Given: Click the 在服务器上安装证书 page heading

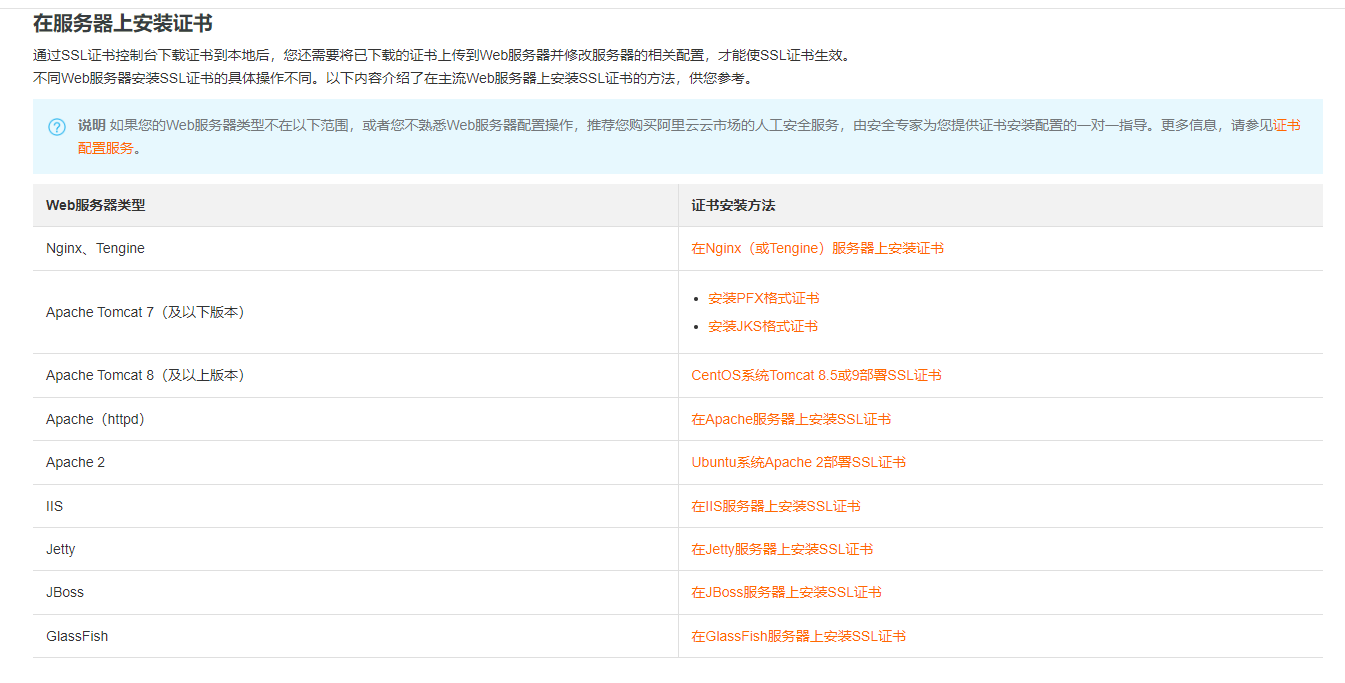Looking at the screenshot, I should pyautogui.click(x=123, y=23).
